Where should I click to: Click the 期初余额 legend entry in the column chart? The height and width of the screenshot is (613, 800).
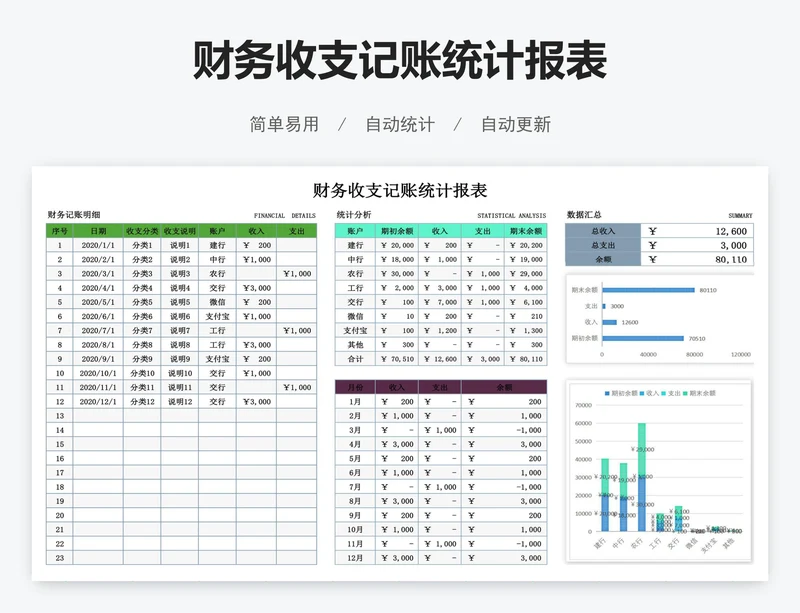point(621,393)
